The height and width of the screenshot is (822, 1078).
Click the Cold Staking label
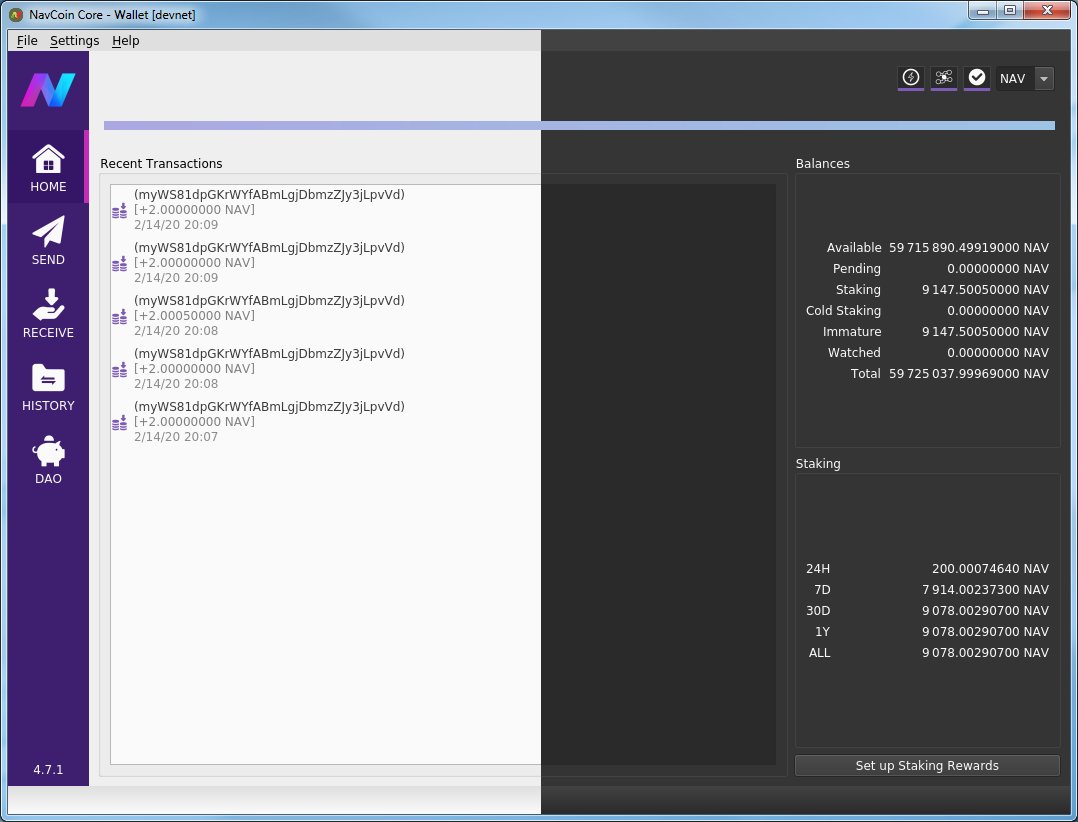pyautogui.click(x=843, y=311)
